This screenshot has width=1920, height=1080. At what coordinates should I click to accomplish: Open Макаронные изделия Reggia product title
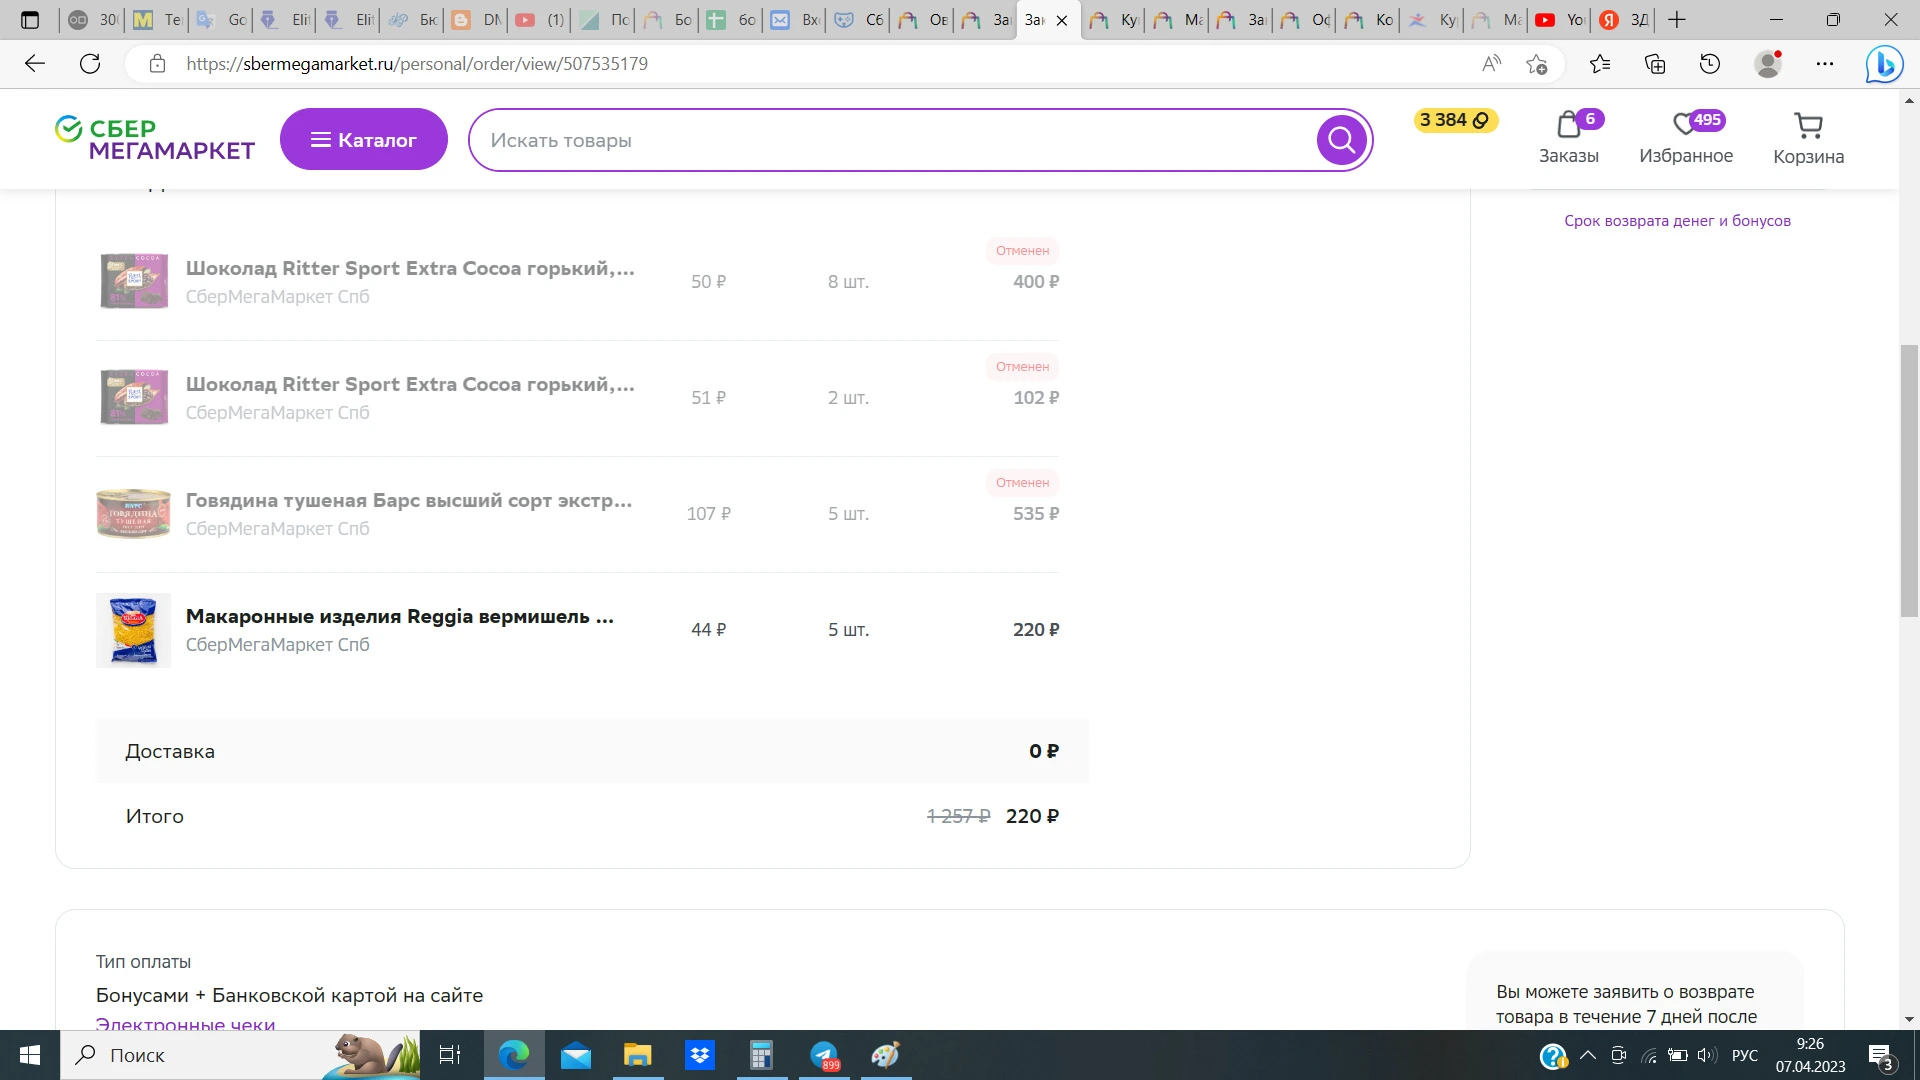pyautogui.click(x=400, y=616)
